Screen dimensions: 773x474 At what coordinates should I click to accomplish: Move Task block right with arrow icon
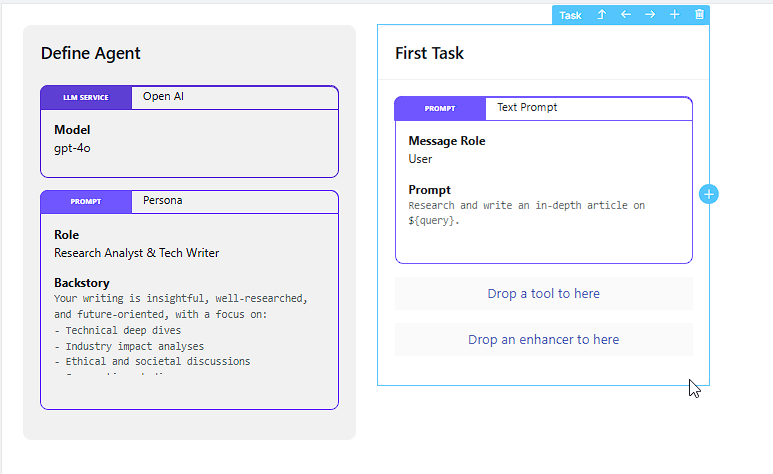(650, 15)
